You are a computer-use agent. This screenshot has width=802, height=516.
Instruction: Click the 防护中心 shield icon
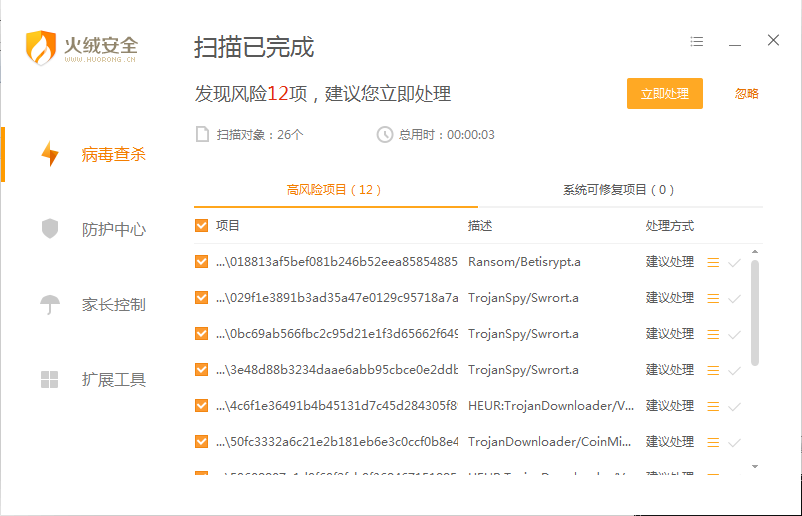click(x=49, y=229)
